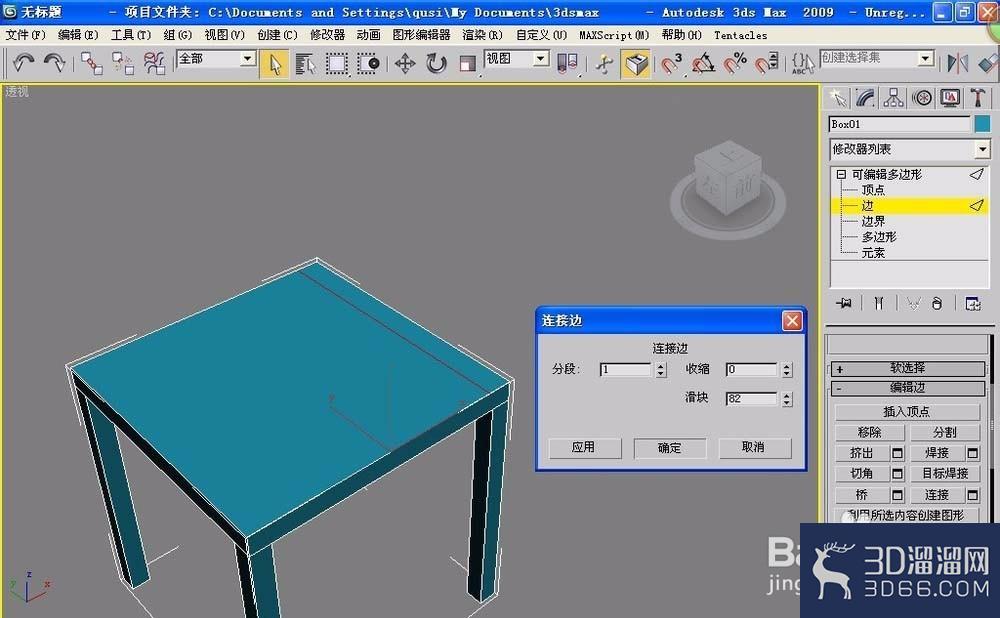This screenshot has height=618, width=1000.
Task: Select the Scale tool
Action: tap(467, 64)
